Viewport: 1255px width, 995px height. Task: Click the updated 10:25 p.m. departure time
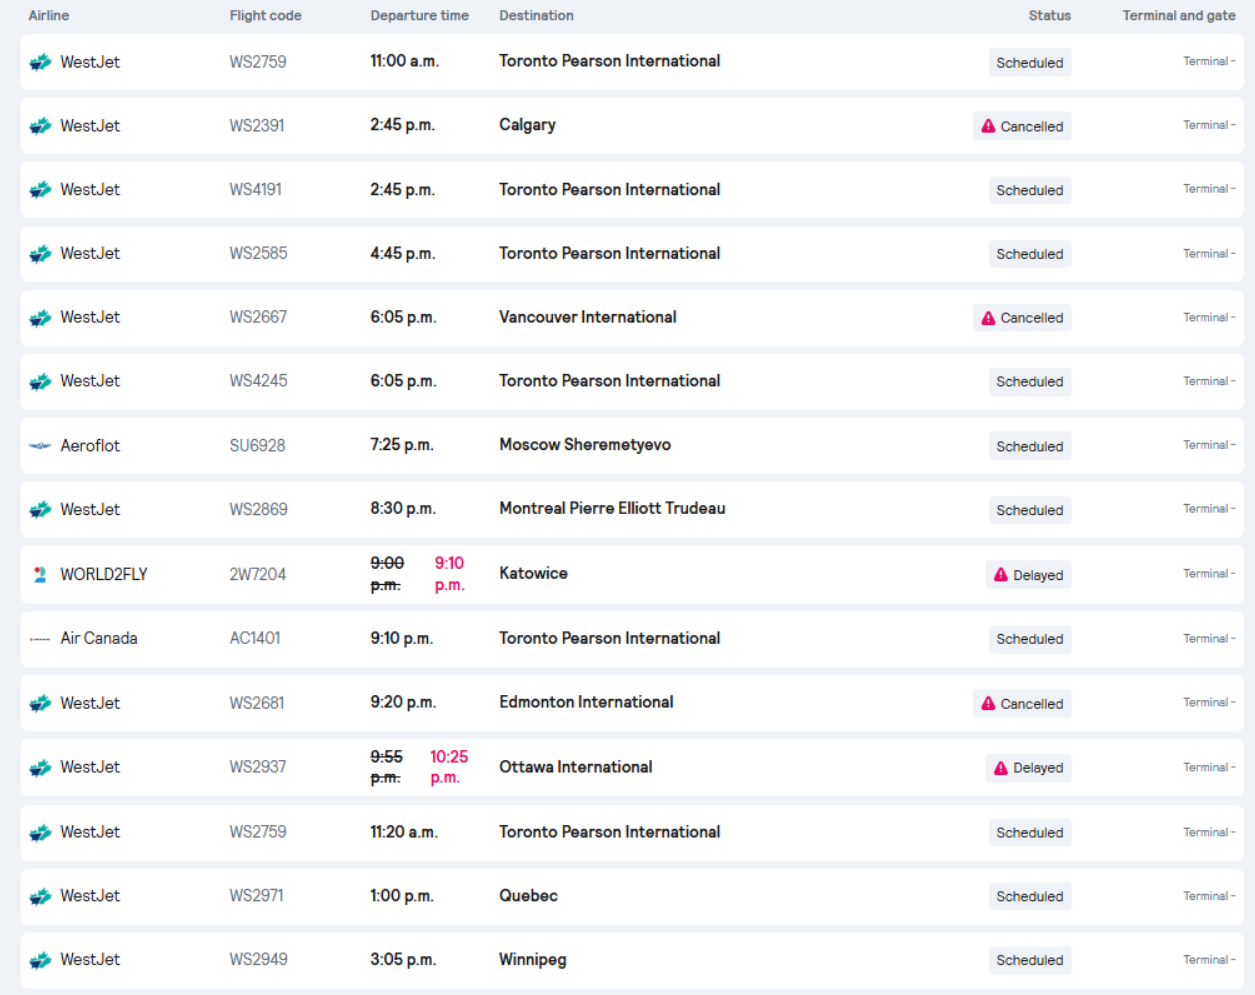[448, 767]
